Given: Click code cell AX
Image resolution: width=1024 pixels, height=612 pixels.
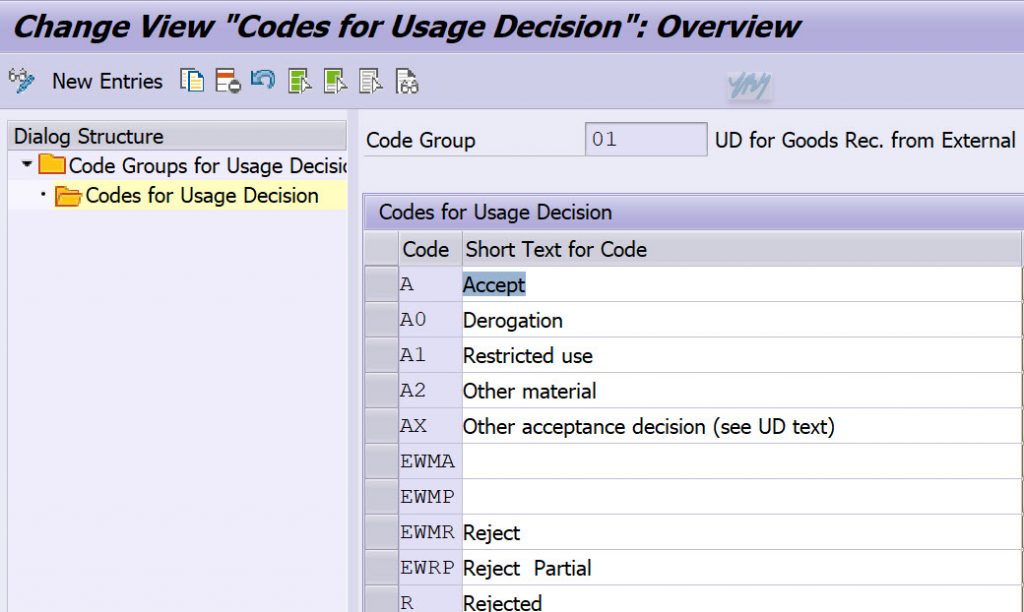Looking at the screenshot, I should [x=430, y=426].
